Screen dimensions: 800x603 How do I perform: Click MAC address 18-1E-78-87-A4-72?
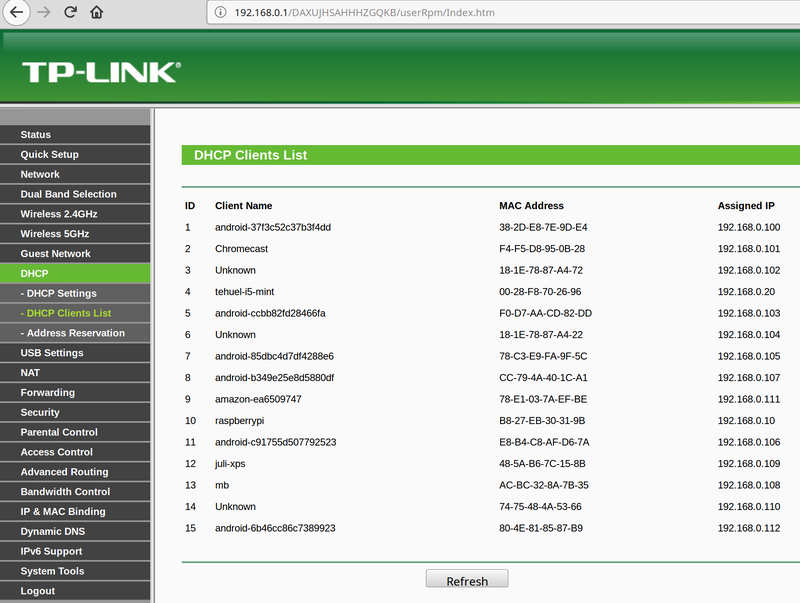(x=541, y=270)
